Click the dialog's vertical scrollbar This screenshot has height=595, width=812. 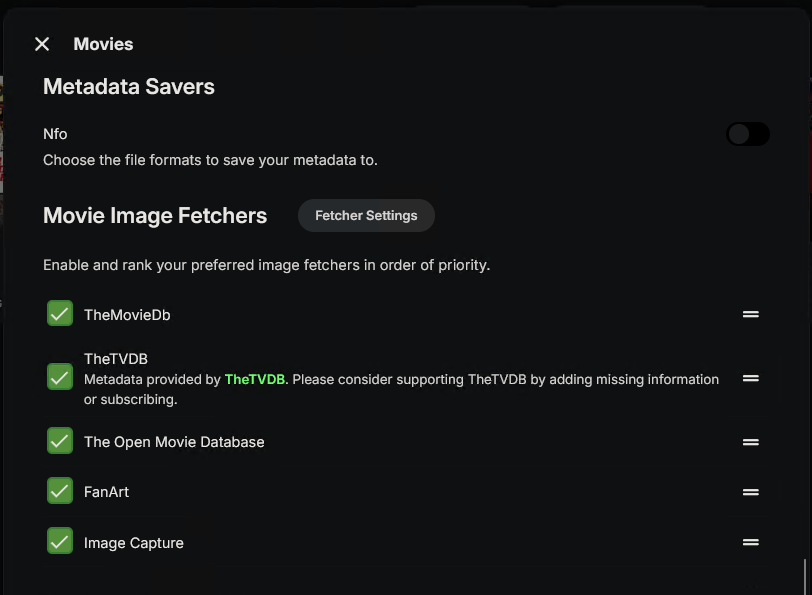[x=804, y=575]
